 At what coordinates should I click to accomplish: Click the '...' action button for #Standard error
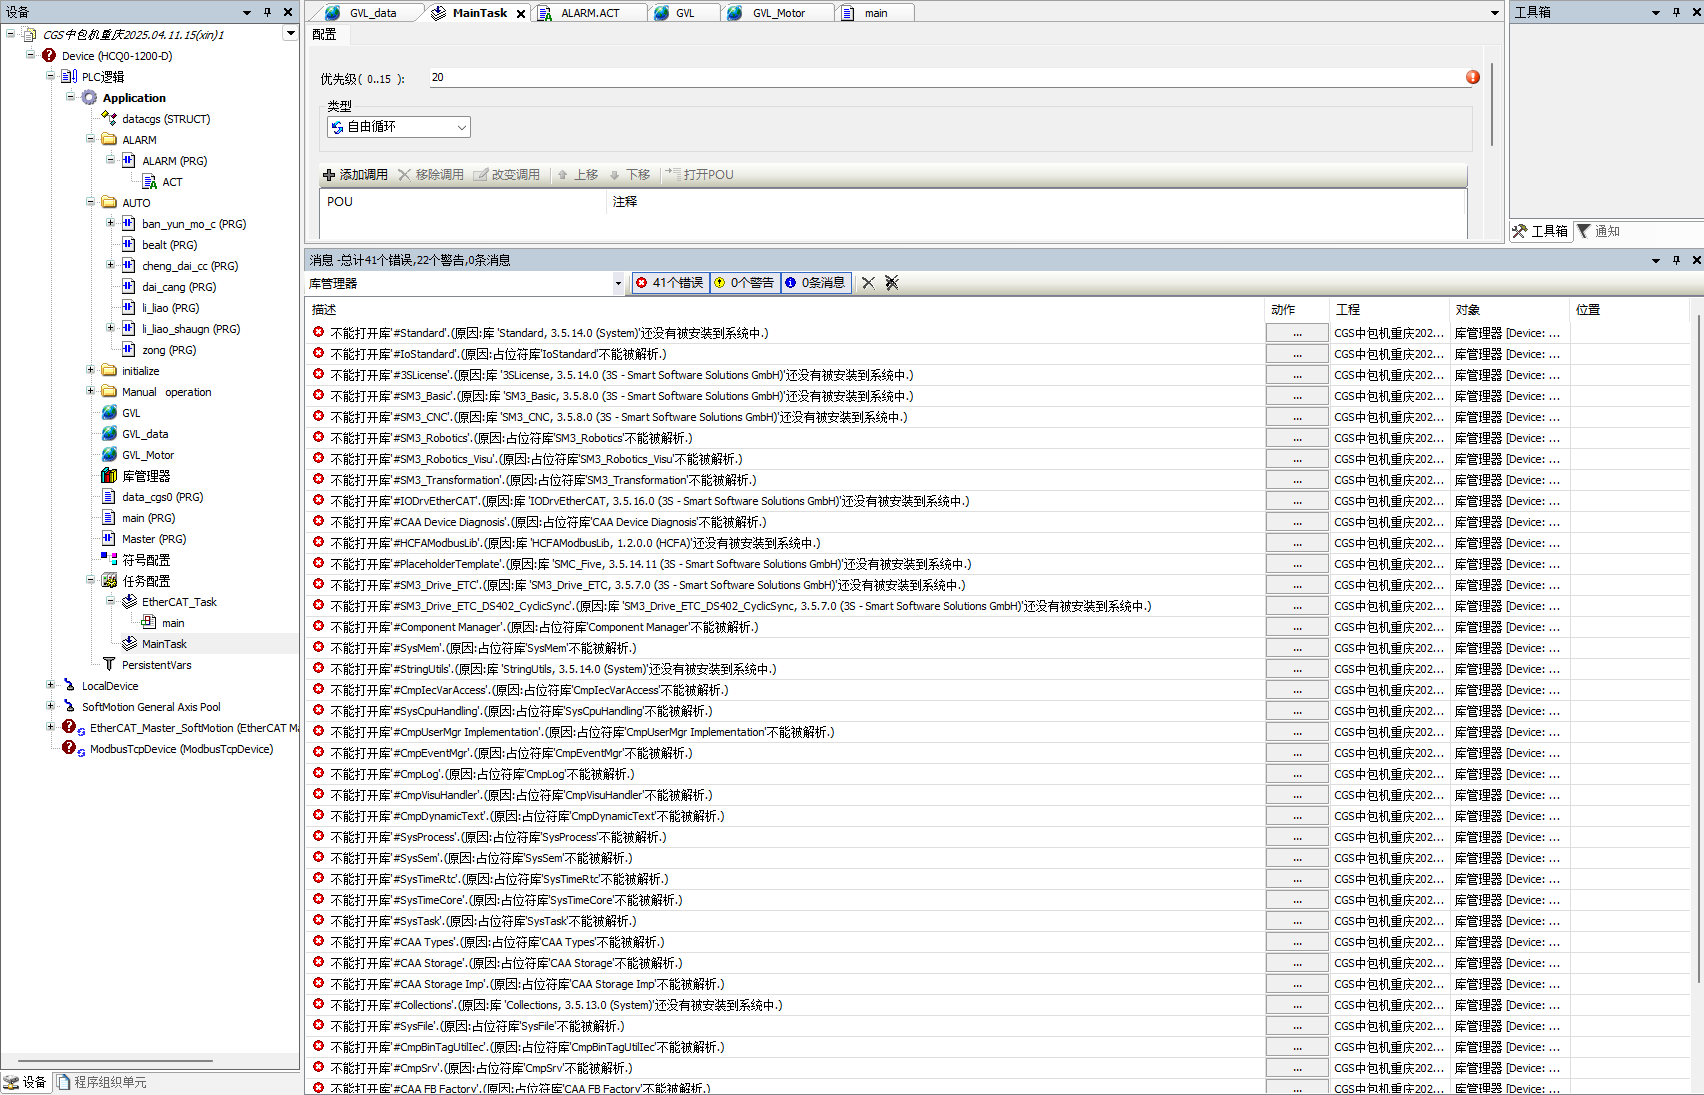tap(1297, 333)
